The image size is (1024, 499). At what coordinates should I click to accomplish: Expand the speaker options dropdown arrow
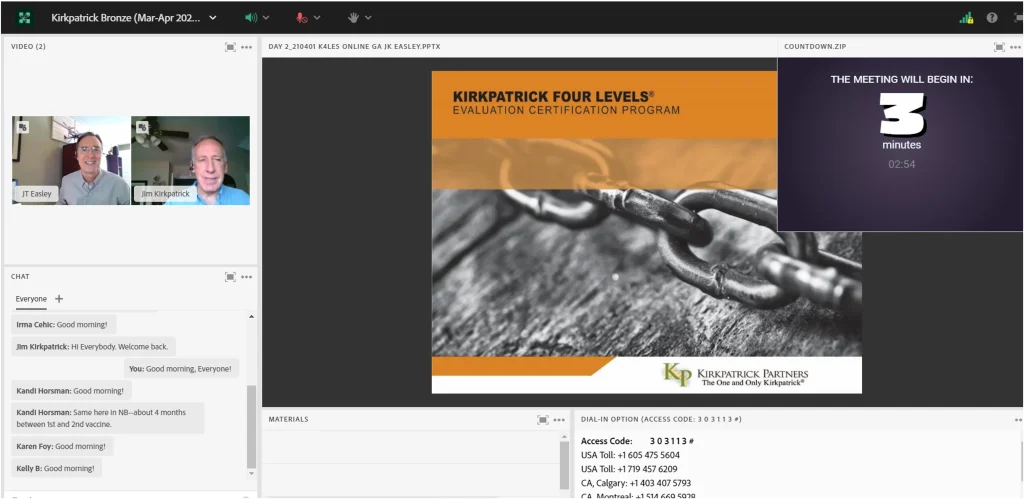[x=266, y=18]
